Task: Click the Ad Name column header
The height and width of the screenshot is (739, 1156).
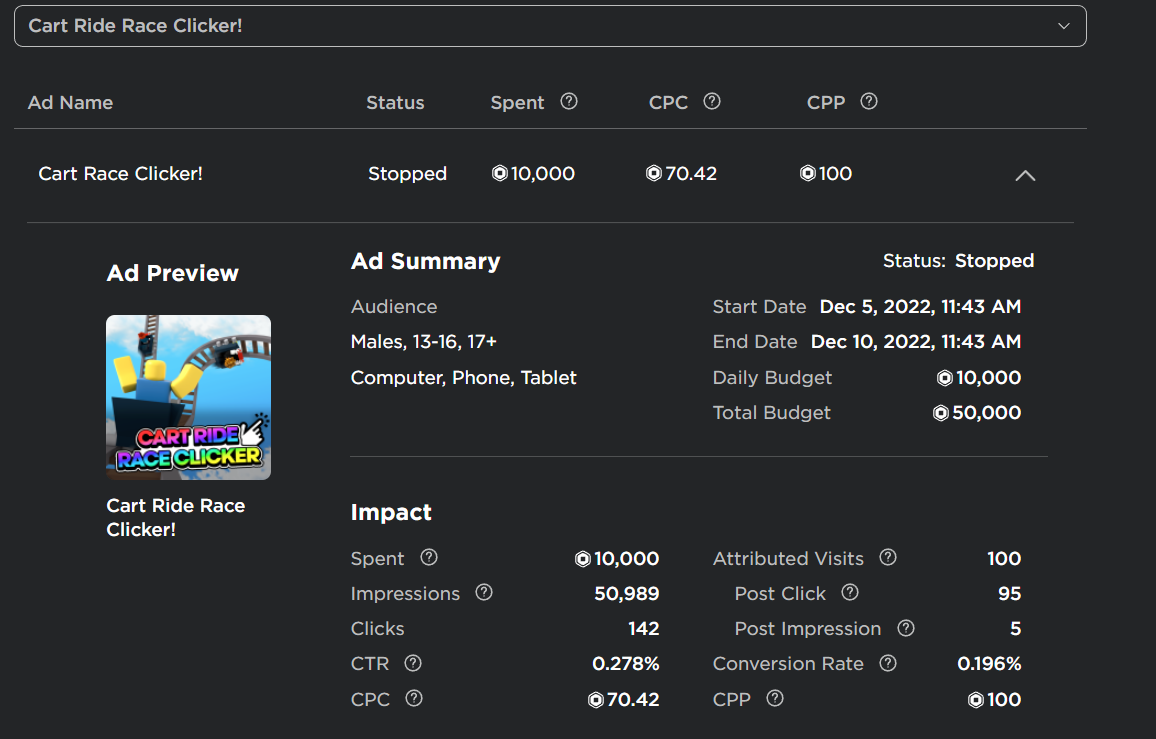Action: pyautogui.click(x=71, y=103)
